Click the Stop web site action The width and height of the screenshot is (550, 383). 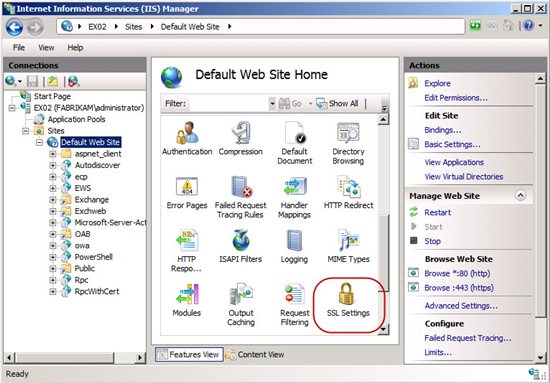pyautogui.click(x=432, y=241)
